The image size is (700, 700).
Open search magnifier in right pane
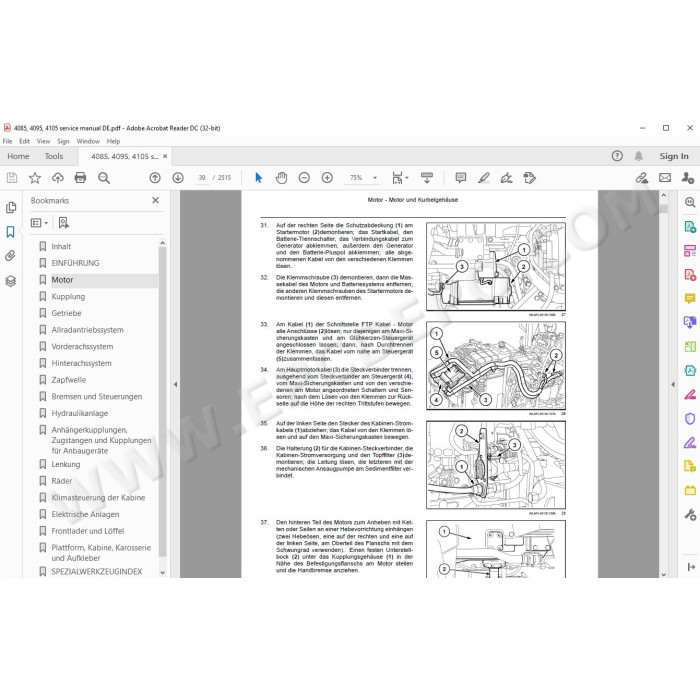click(690, 202)
